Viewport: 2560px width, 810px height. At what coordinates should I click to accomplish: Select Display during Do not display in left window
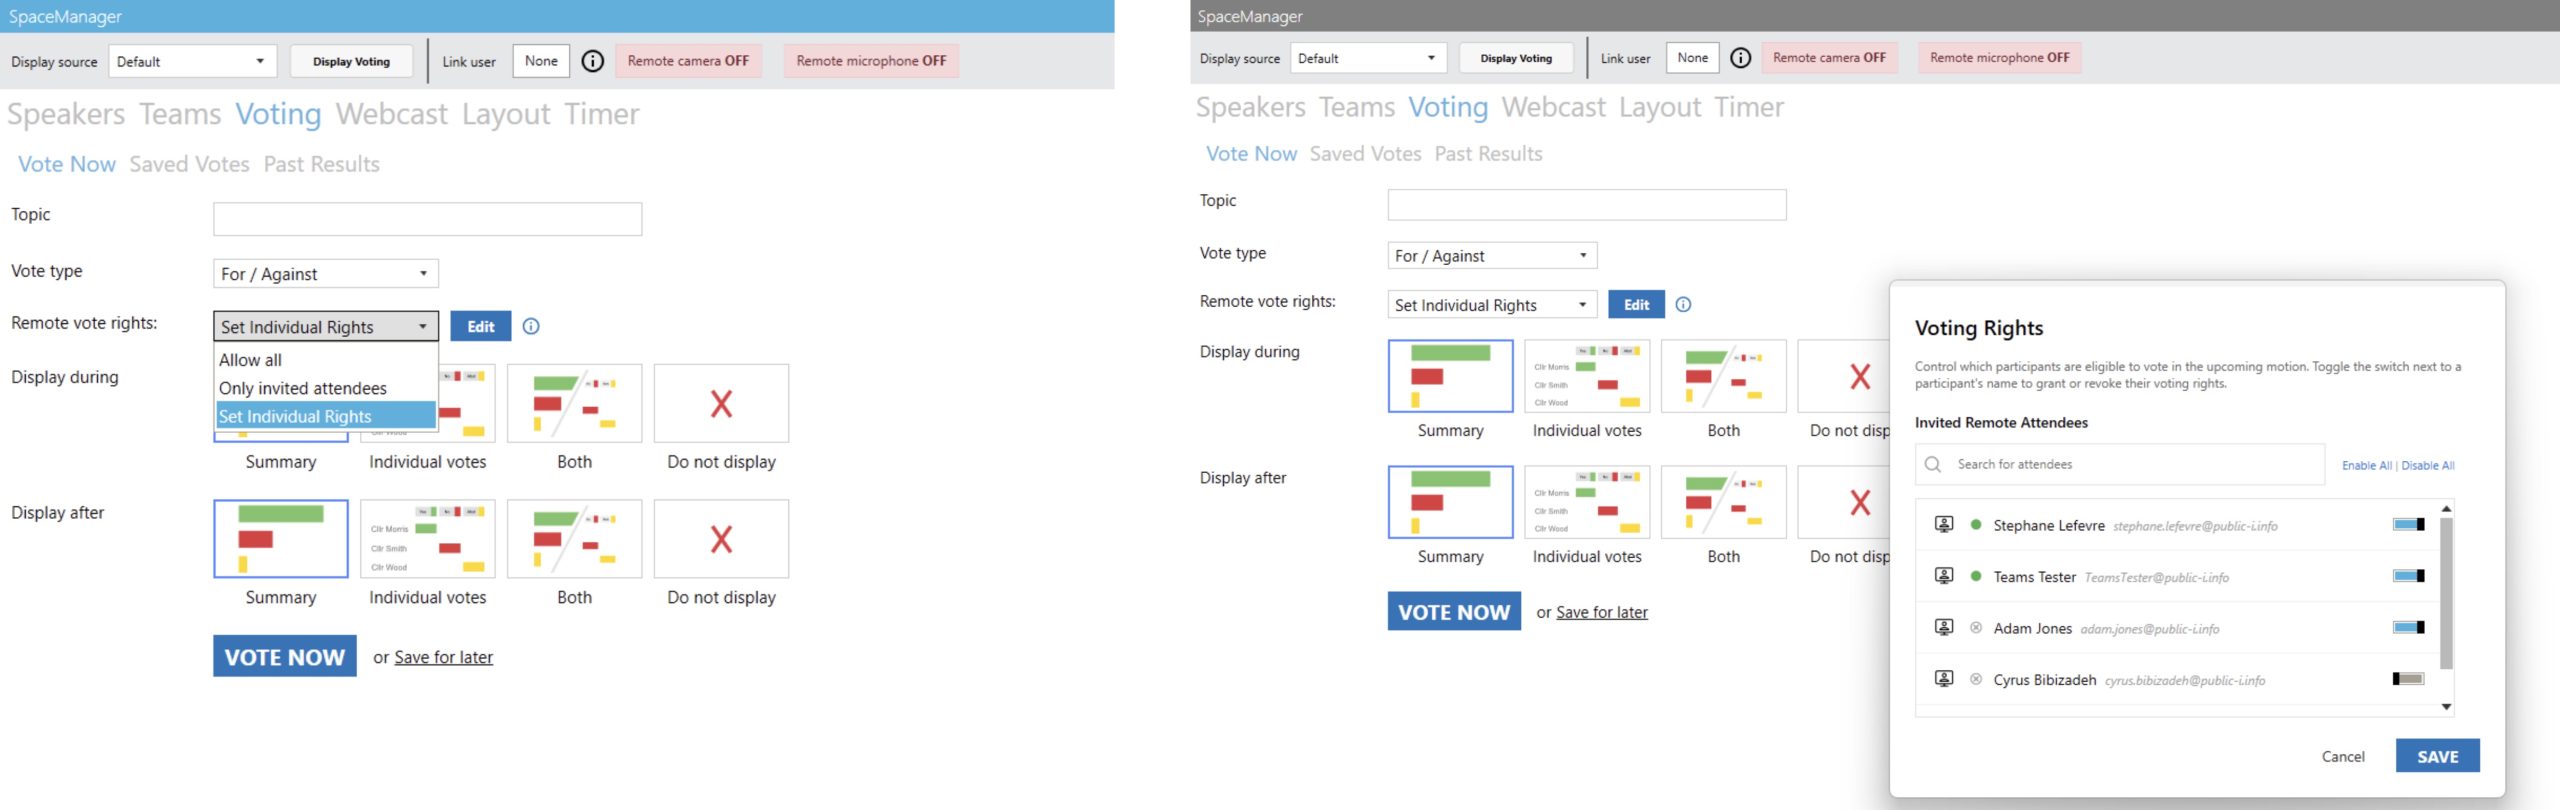[x=721, y=403]
